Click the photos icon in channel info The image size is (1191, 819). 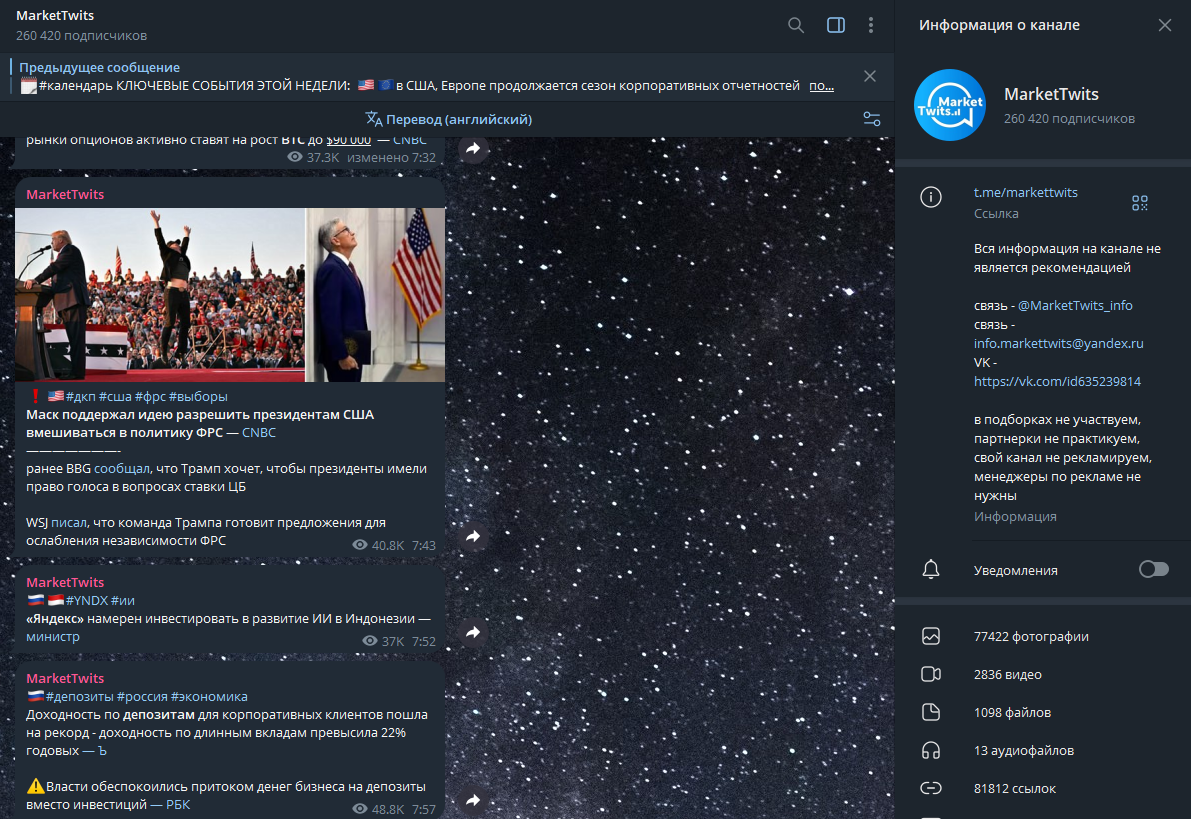click(x=930, y=637)
